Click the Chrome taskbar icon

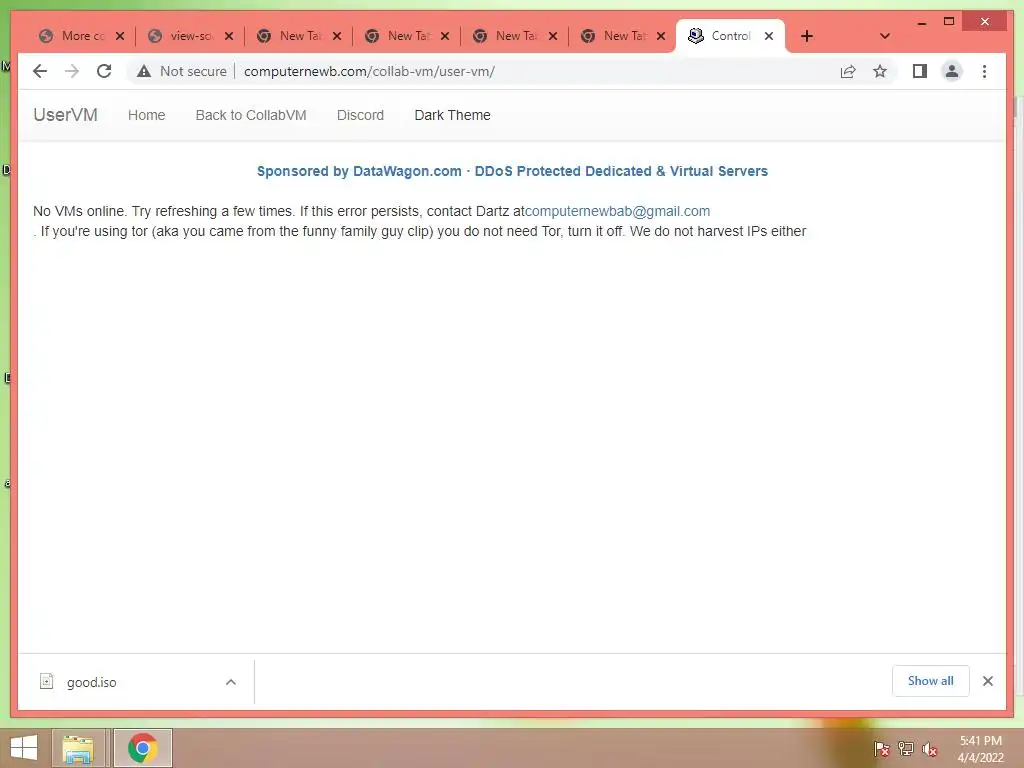coord(142,748)
